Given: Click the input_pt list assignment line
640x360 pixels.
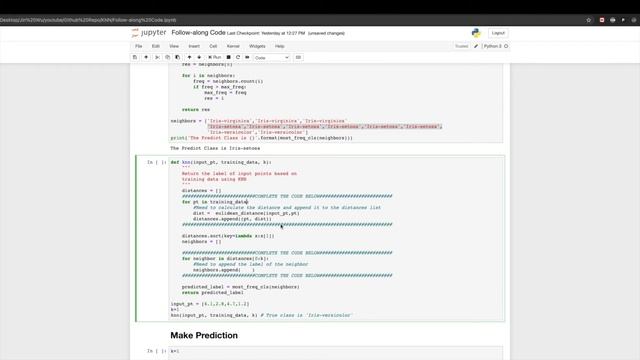Looking at the screenshot, I should 210,304.
